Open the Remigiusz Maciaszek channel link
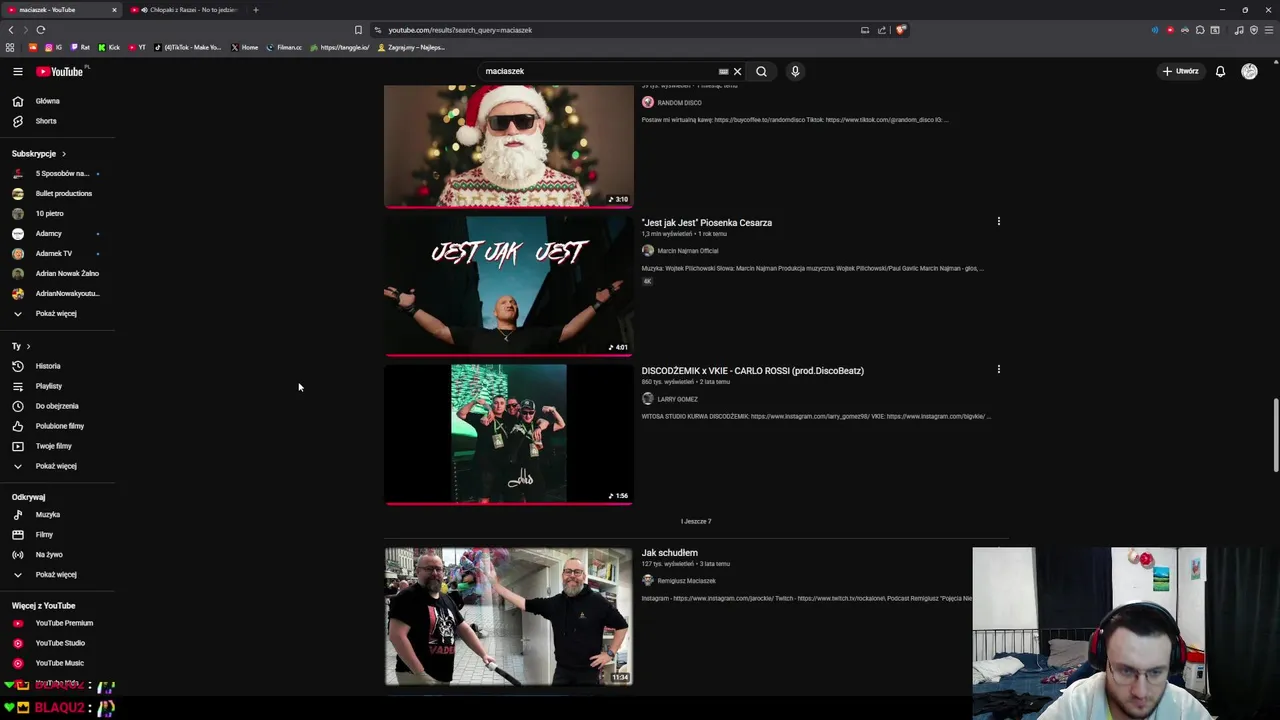1280x720 pixels. pyautogui.click(x=686, y=581)
